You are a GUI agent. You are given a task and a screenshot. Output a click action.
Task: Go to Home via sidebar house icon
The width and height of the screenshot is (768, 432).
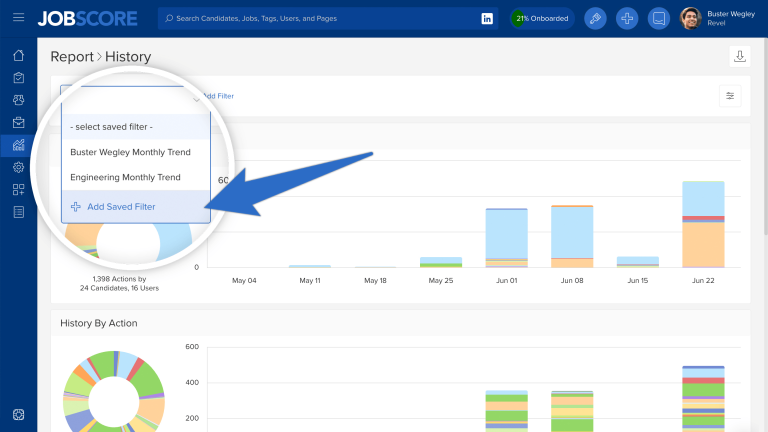19,55
